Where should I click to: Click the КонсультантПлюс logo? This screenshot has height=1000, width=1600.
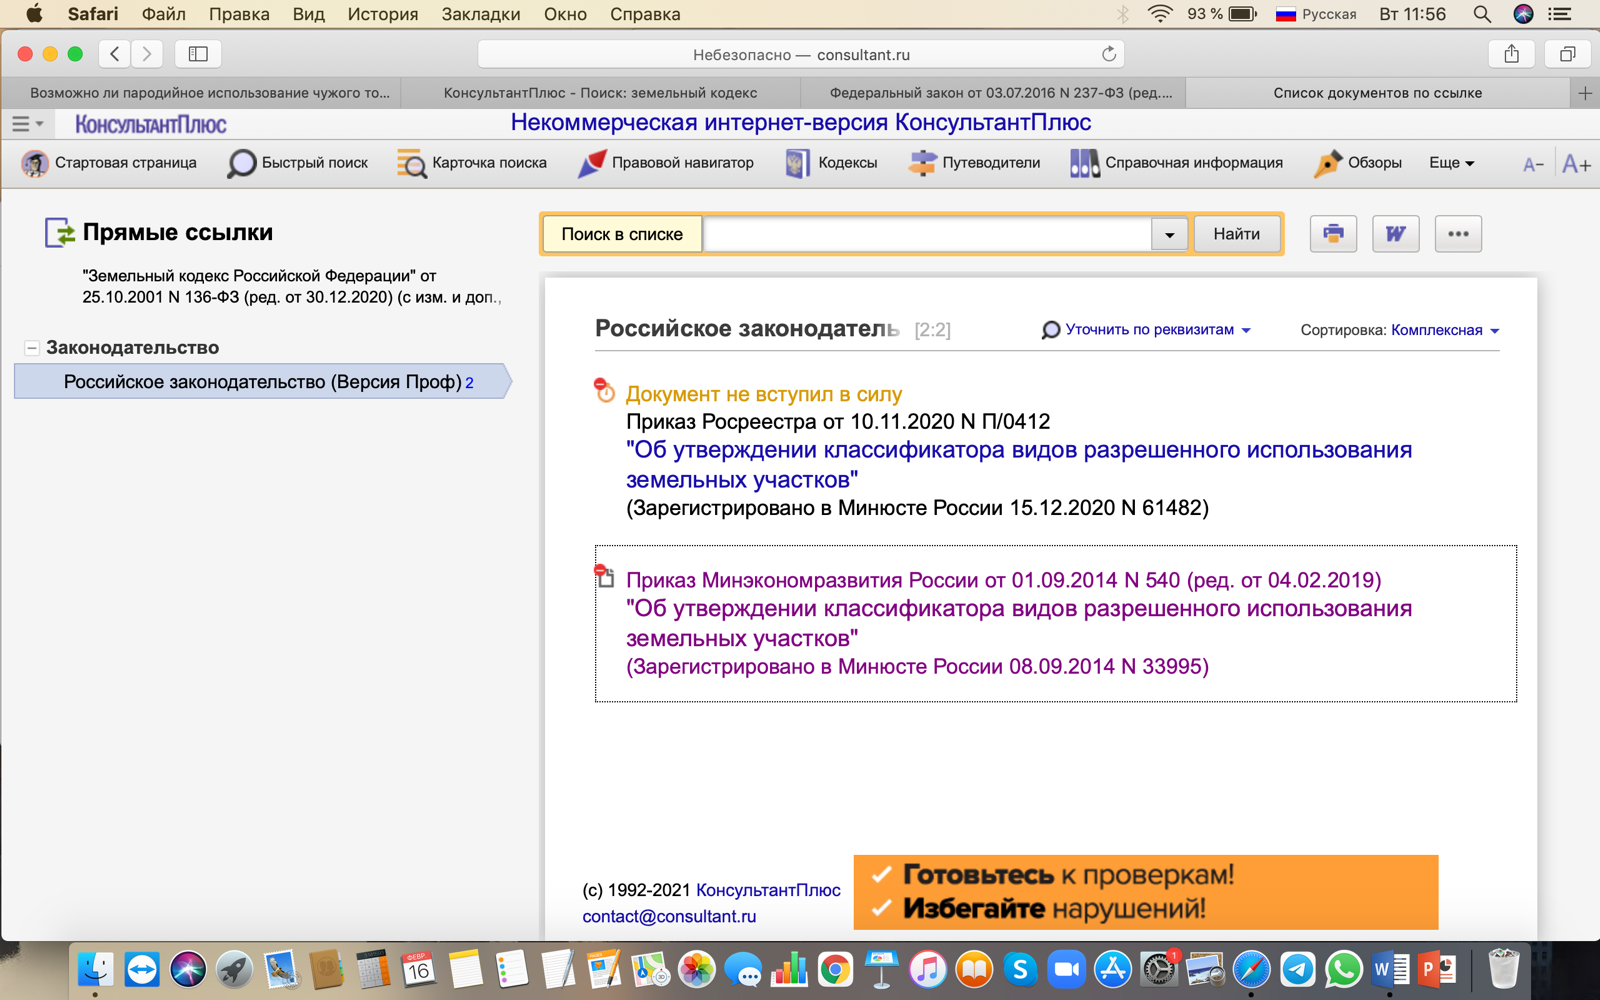pyautogui.click(x=151, y=124)
